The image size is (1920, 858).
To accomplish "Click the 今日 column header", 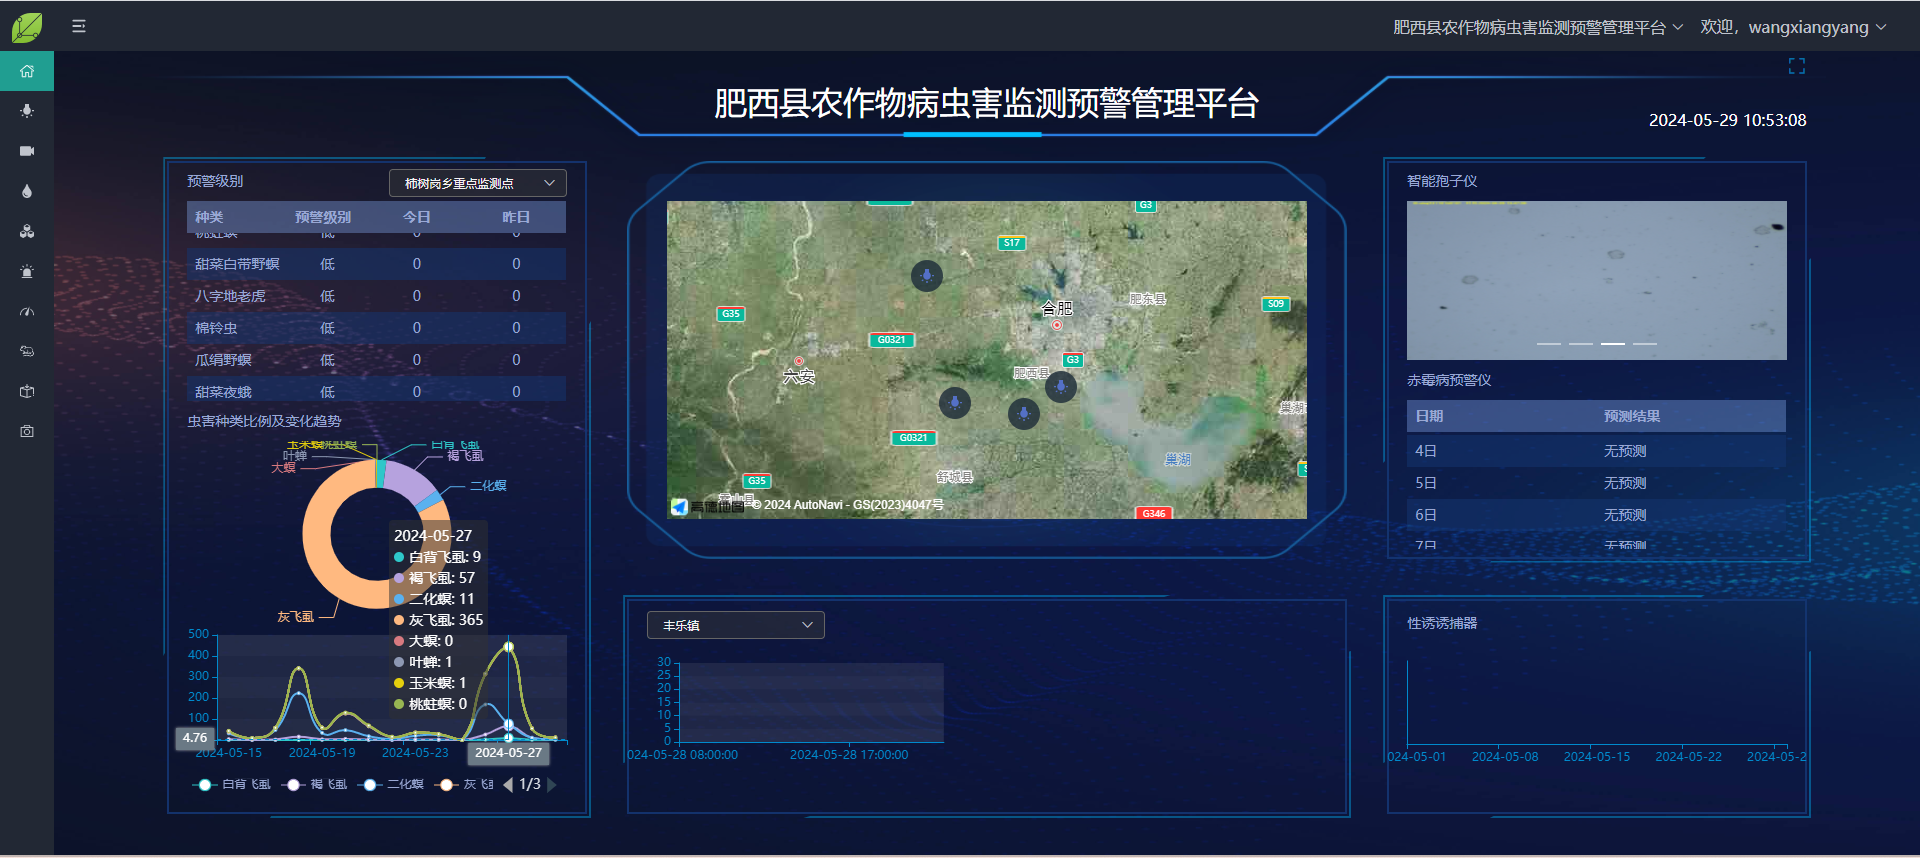I will pyautogui.click(x=417, y=217).
